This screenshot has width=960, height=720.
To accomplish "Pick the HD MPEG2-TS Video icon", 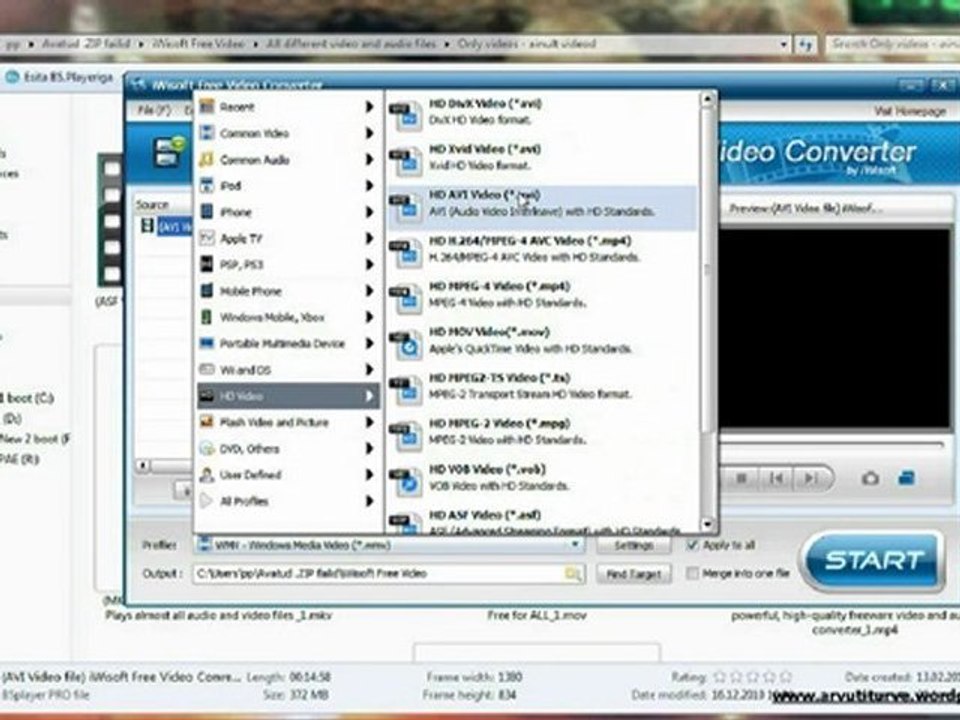I will coord(405,389).
